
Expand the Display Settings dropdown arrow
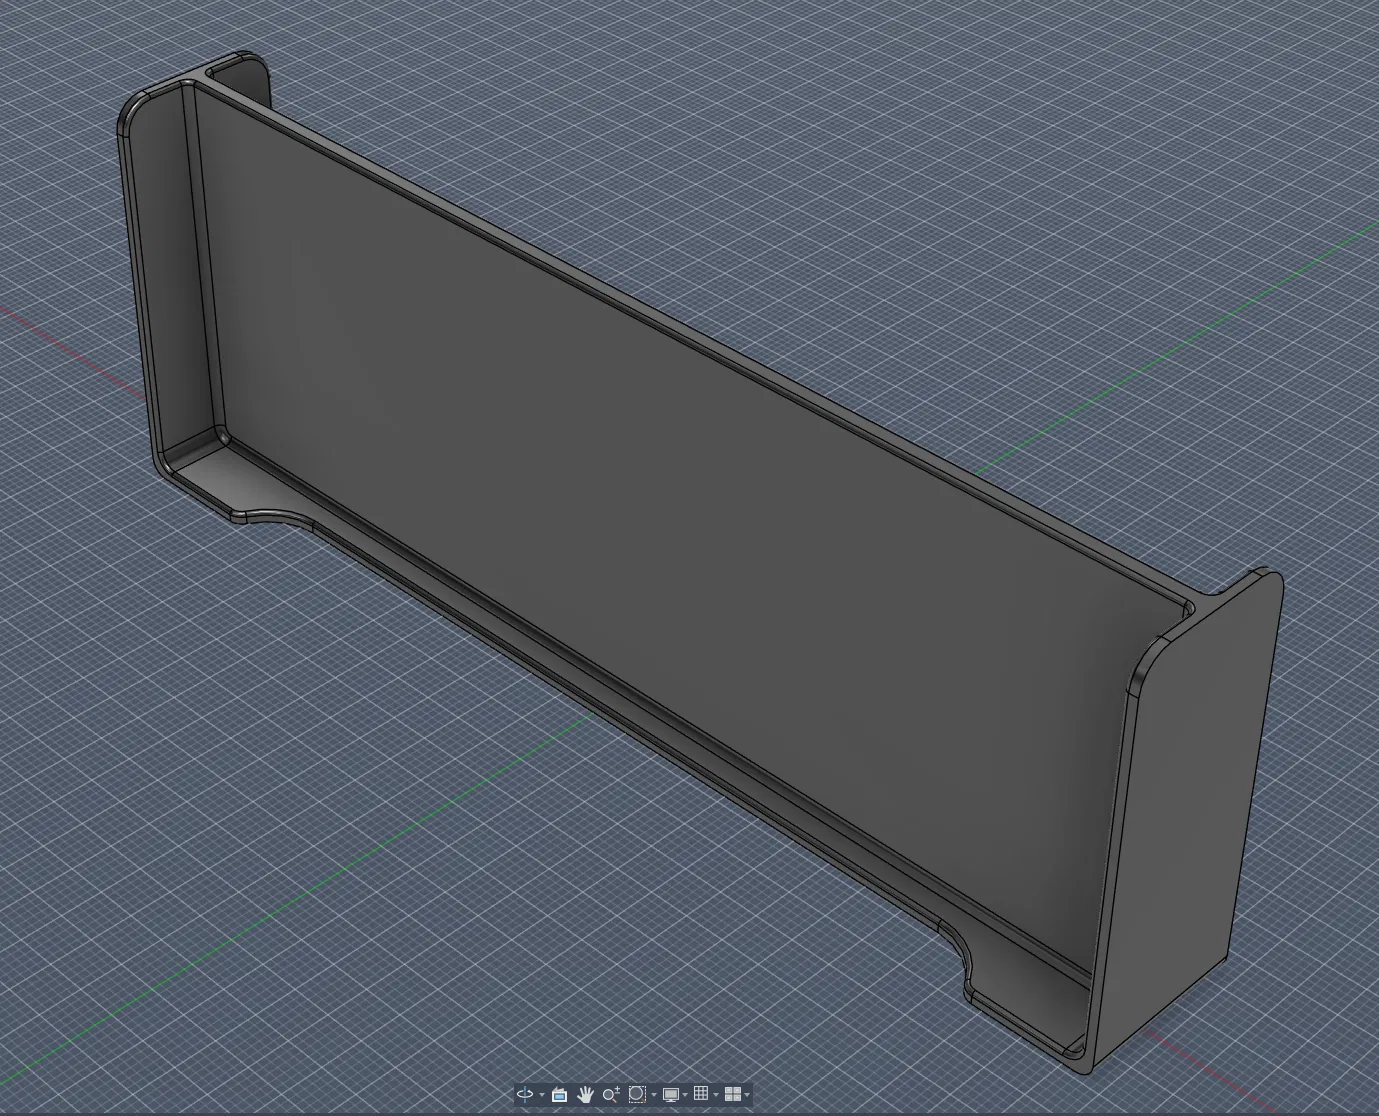click(685, 1095)
